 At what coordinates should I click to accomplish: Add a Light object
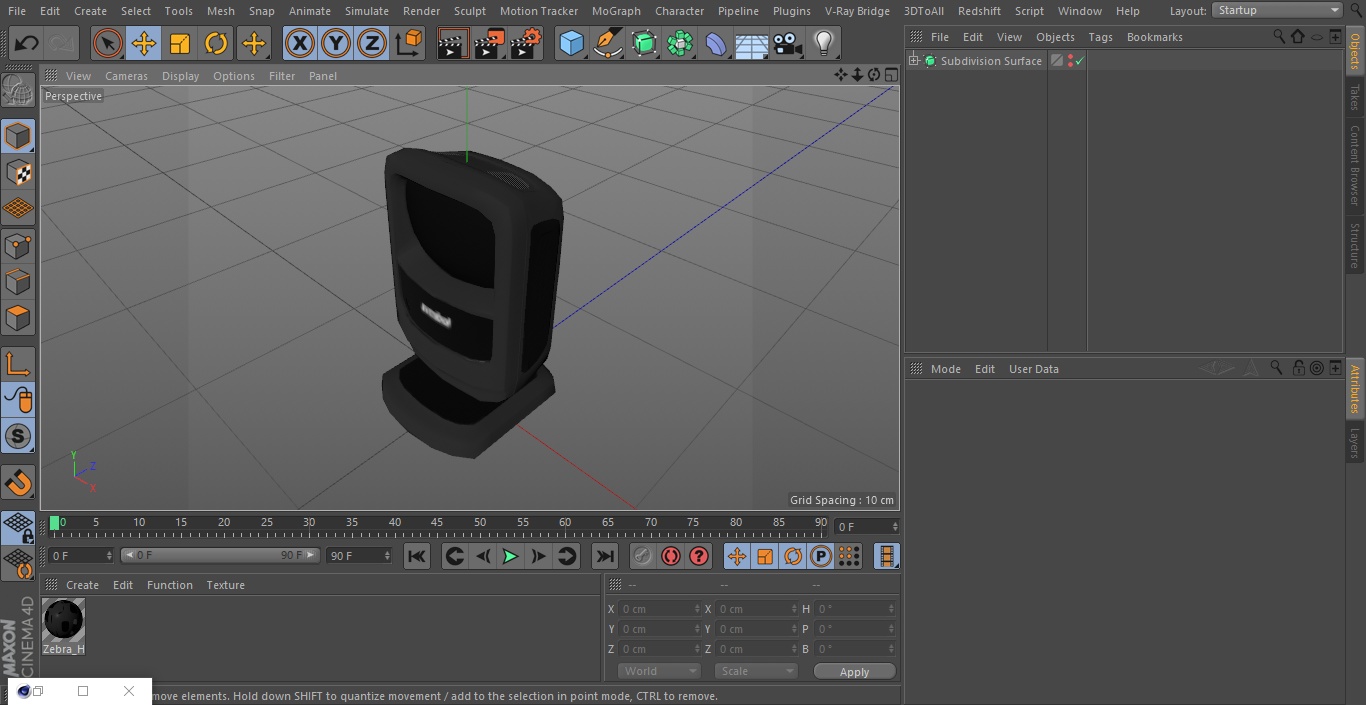tap(824, 43)
